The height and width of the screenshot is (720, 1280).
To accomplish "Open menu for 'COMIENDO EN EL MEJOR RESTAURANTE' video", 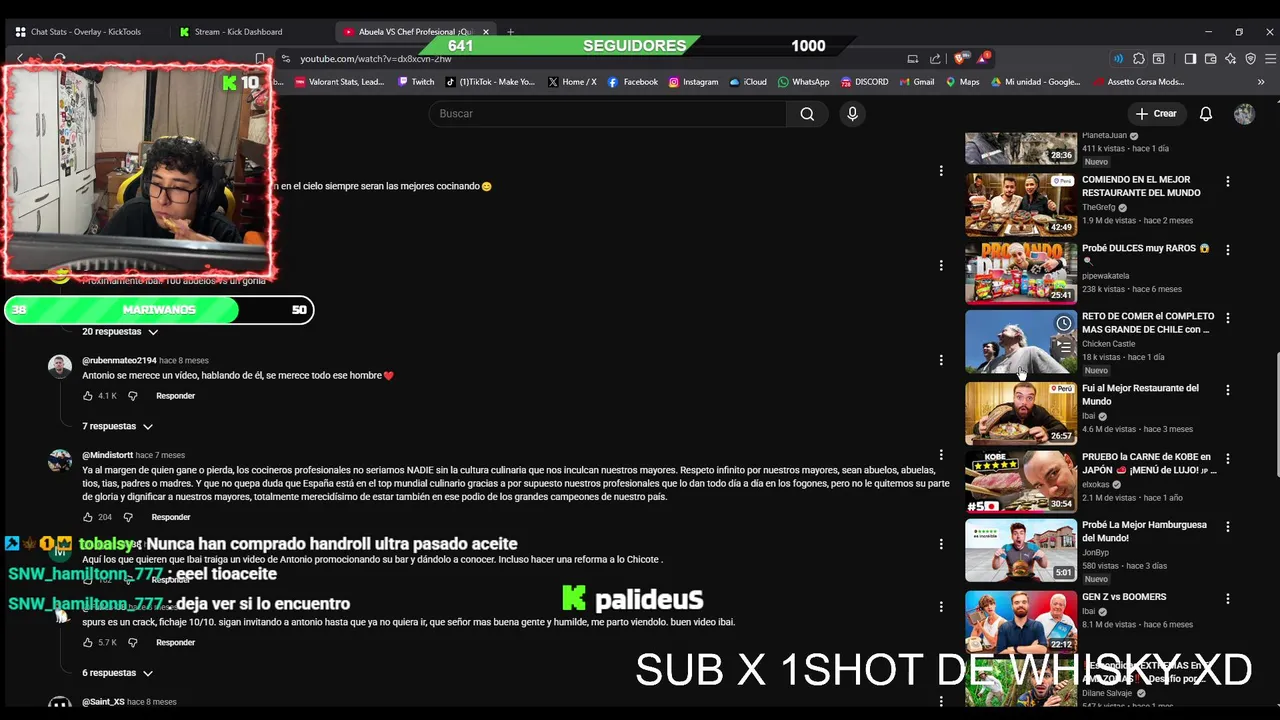I will pos(1228,182).
